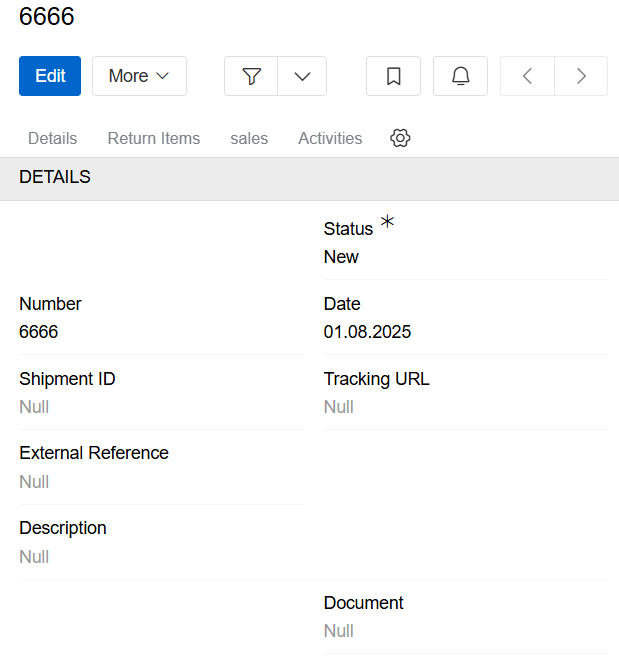Select the sales tab

249,139
